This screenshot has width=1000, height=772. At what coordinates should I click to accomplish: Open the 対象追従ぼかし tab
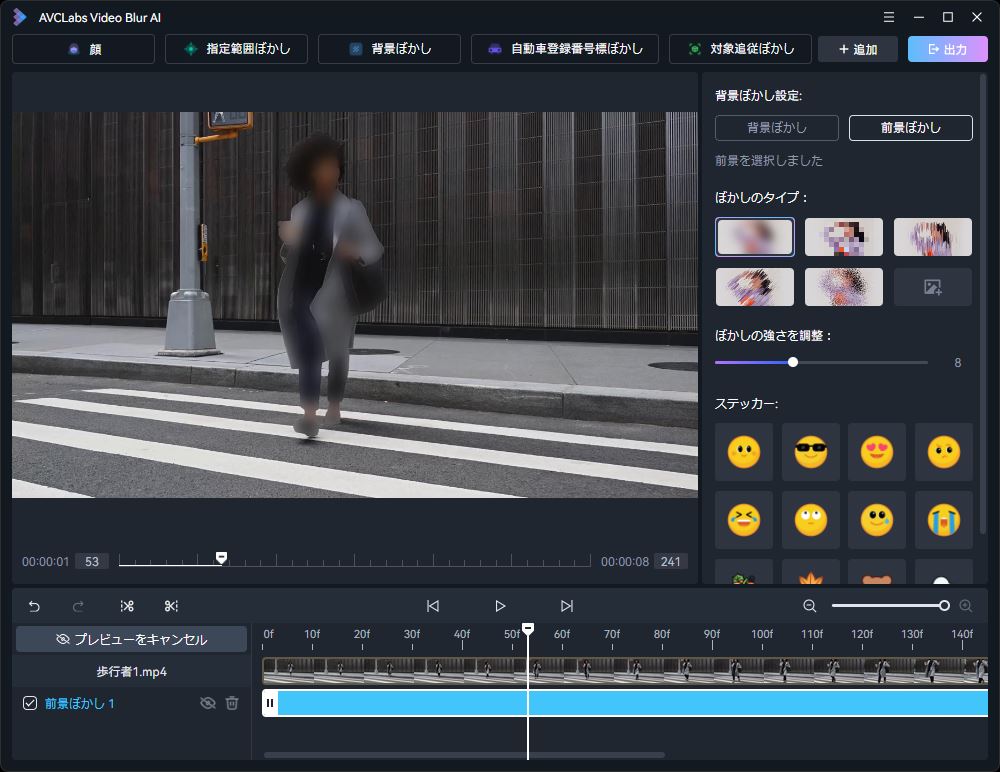741,49
